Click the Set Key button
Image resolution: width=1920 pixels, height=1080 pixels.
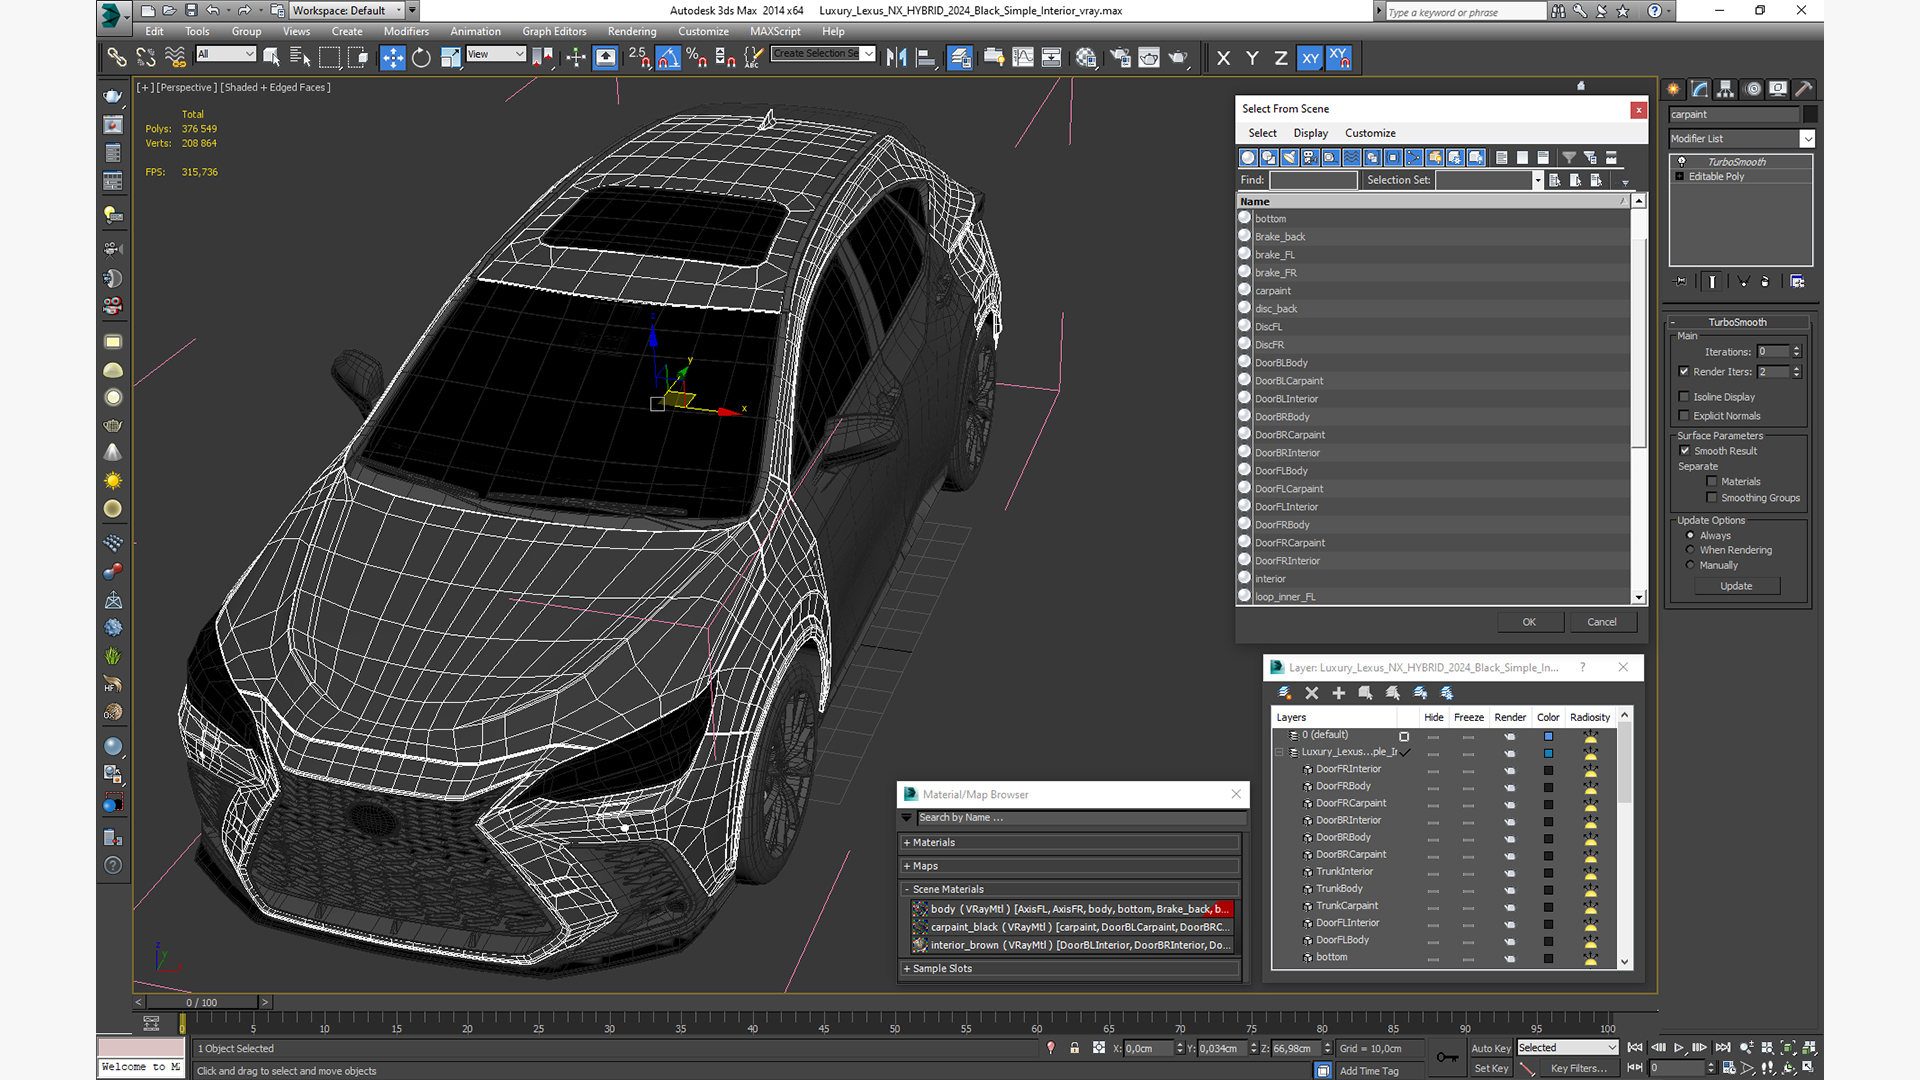[x=1490, y=1069]
